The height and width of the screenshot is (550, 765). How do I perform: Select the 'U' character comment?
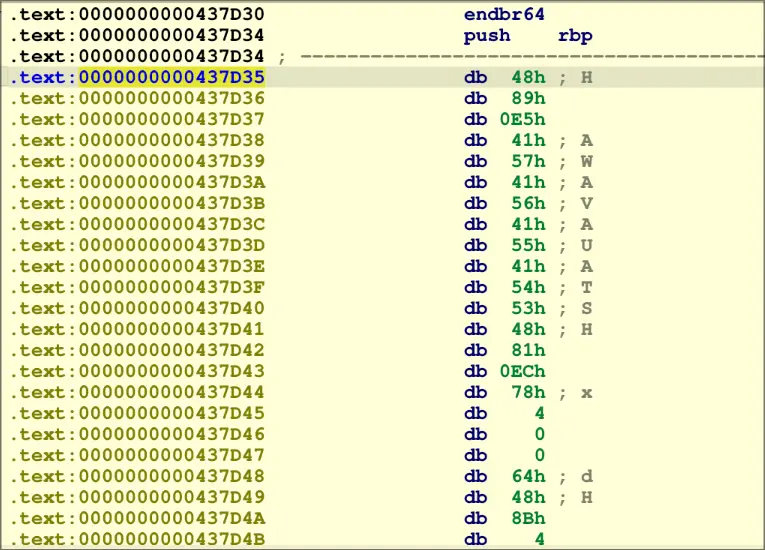pyautogui.click(x=587, y=245)
